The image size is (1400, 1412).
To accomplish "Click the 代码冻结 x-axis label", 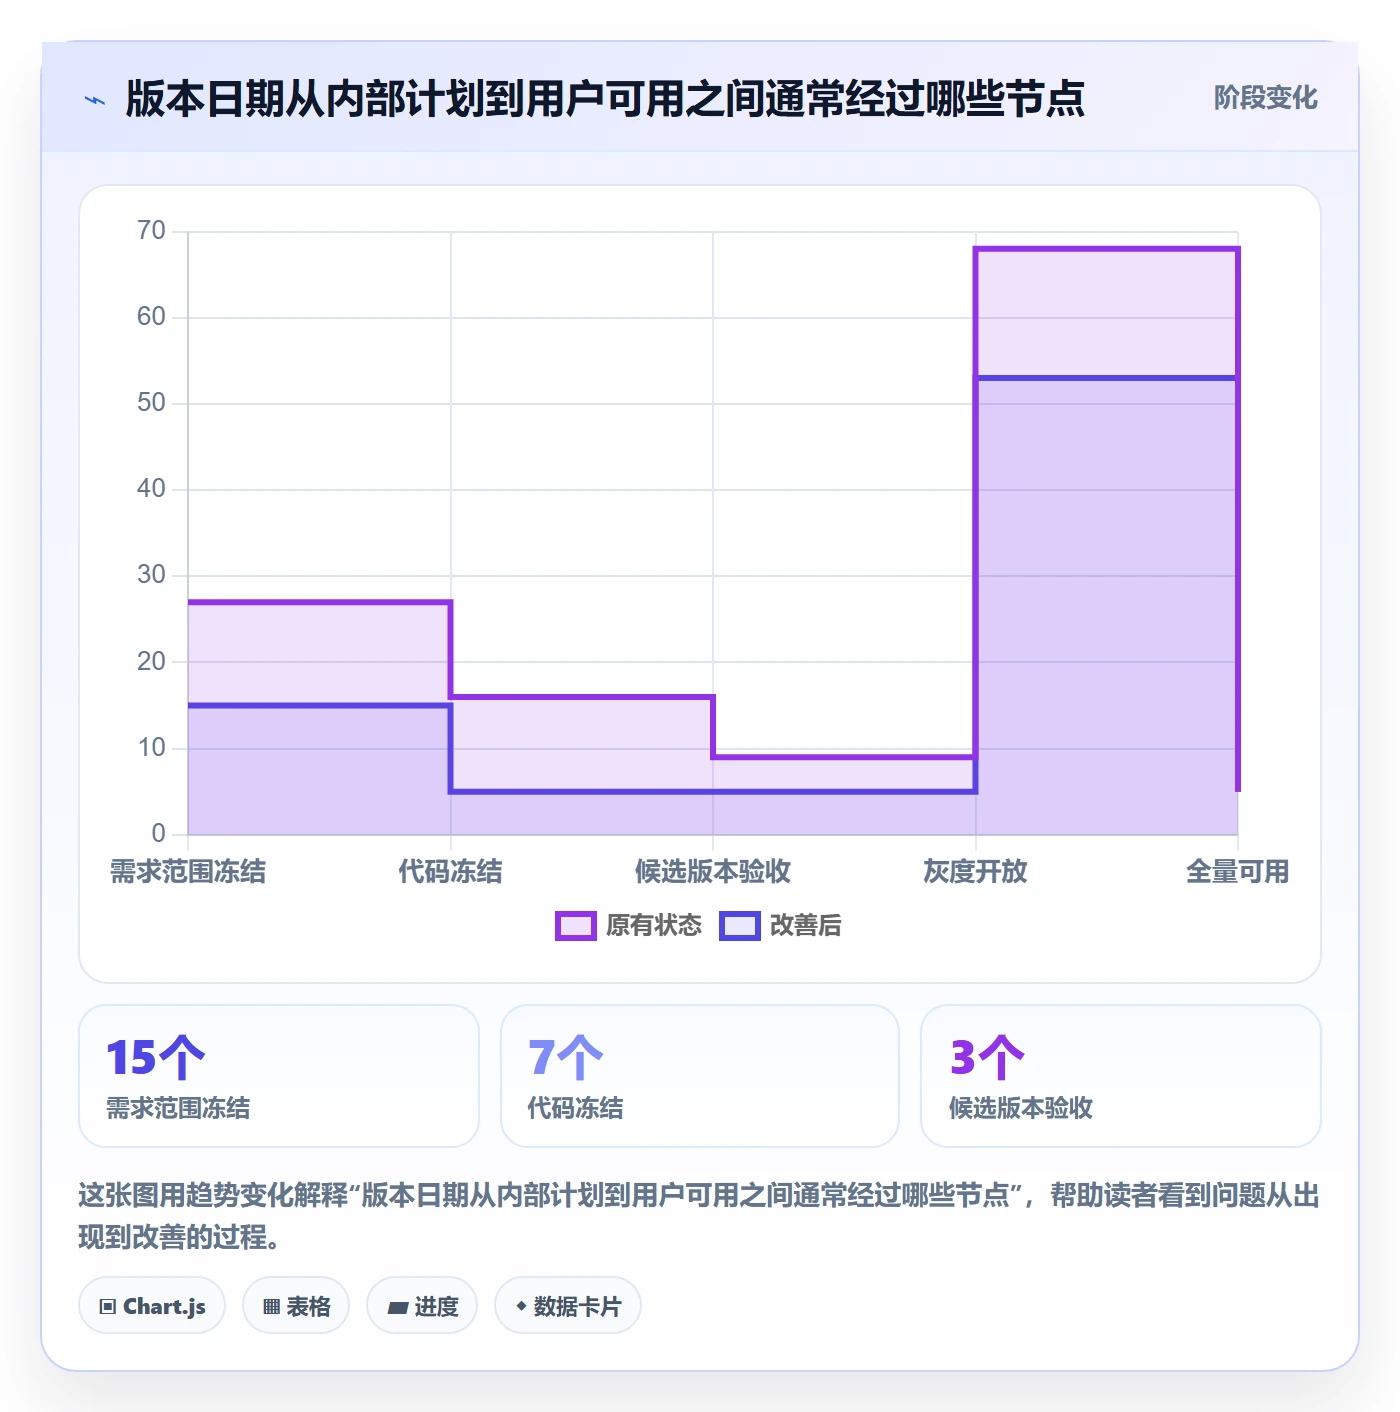I will coord(450,872).
